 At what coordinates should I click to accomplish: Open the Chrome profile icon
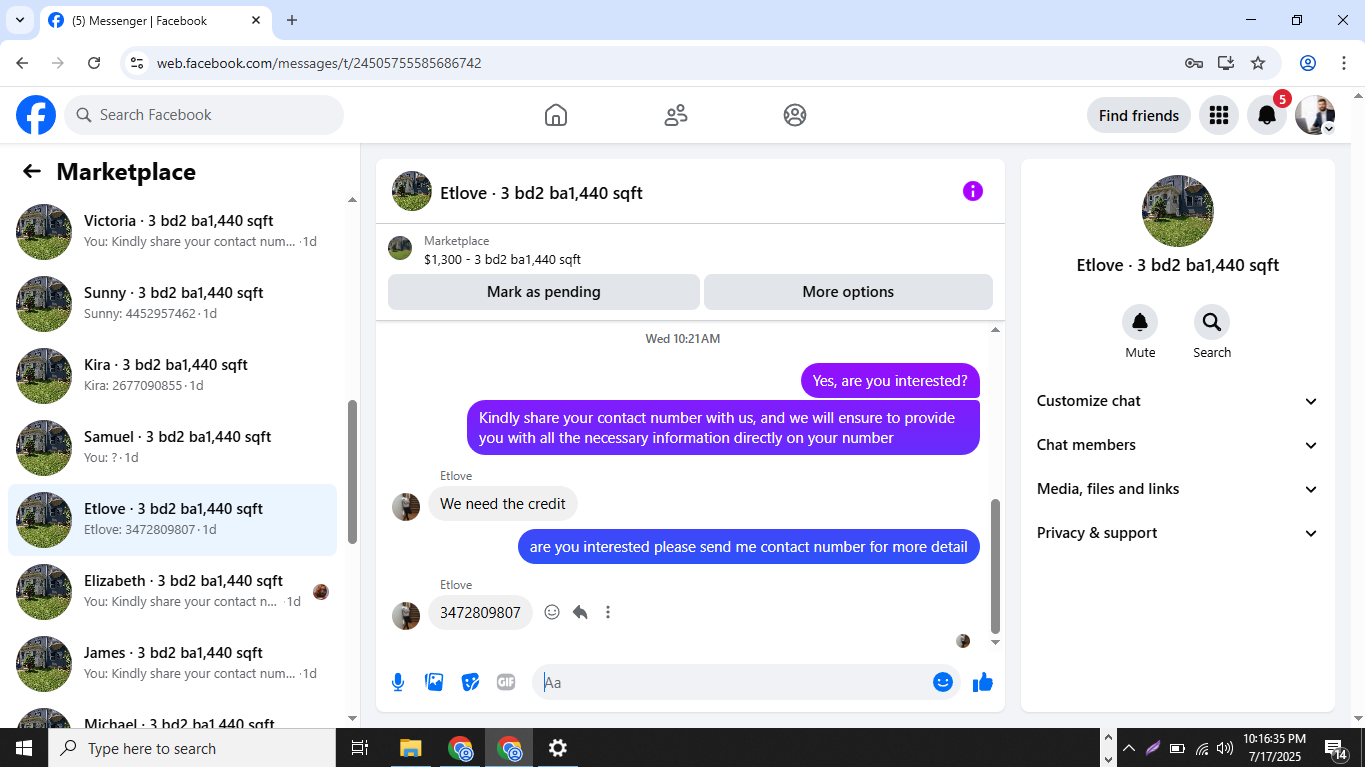click(1308, 63)
